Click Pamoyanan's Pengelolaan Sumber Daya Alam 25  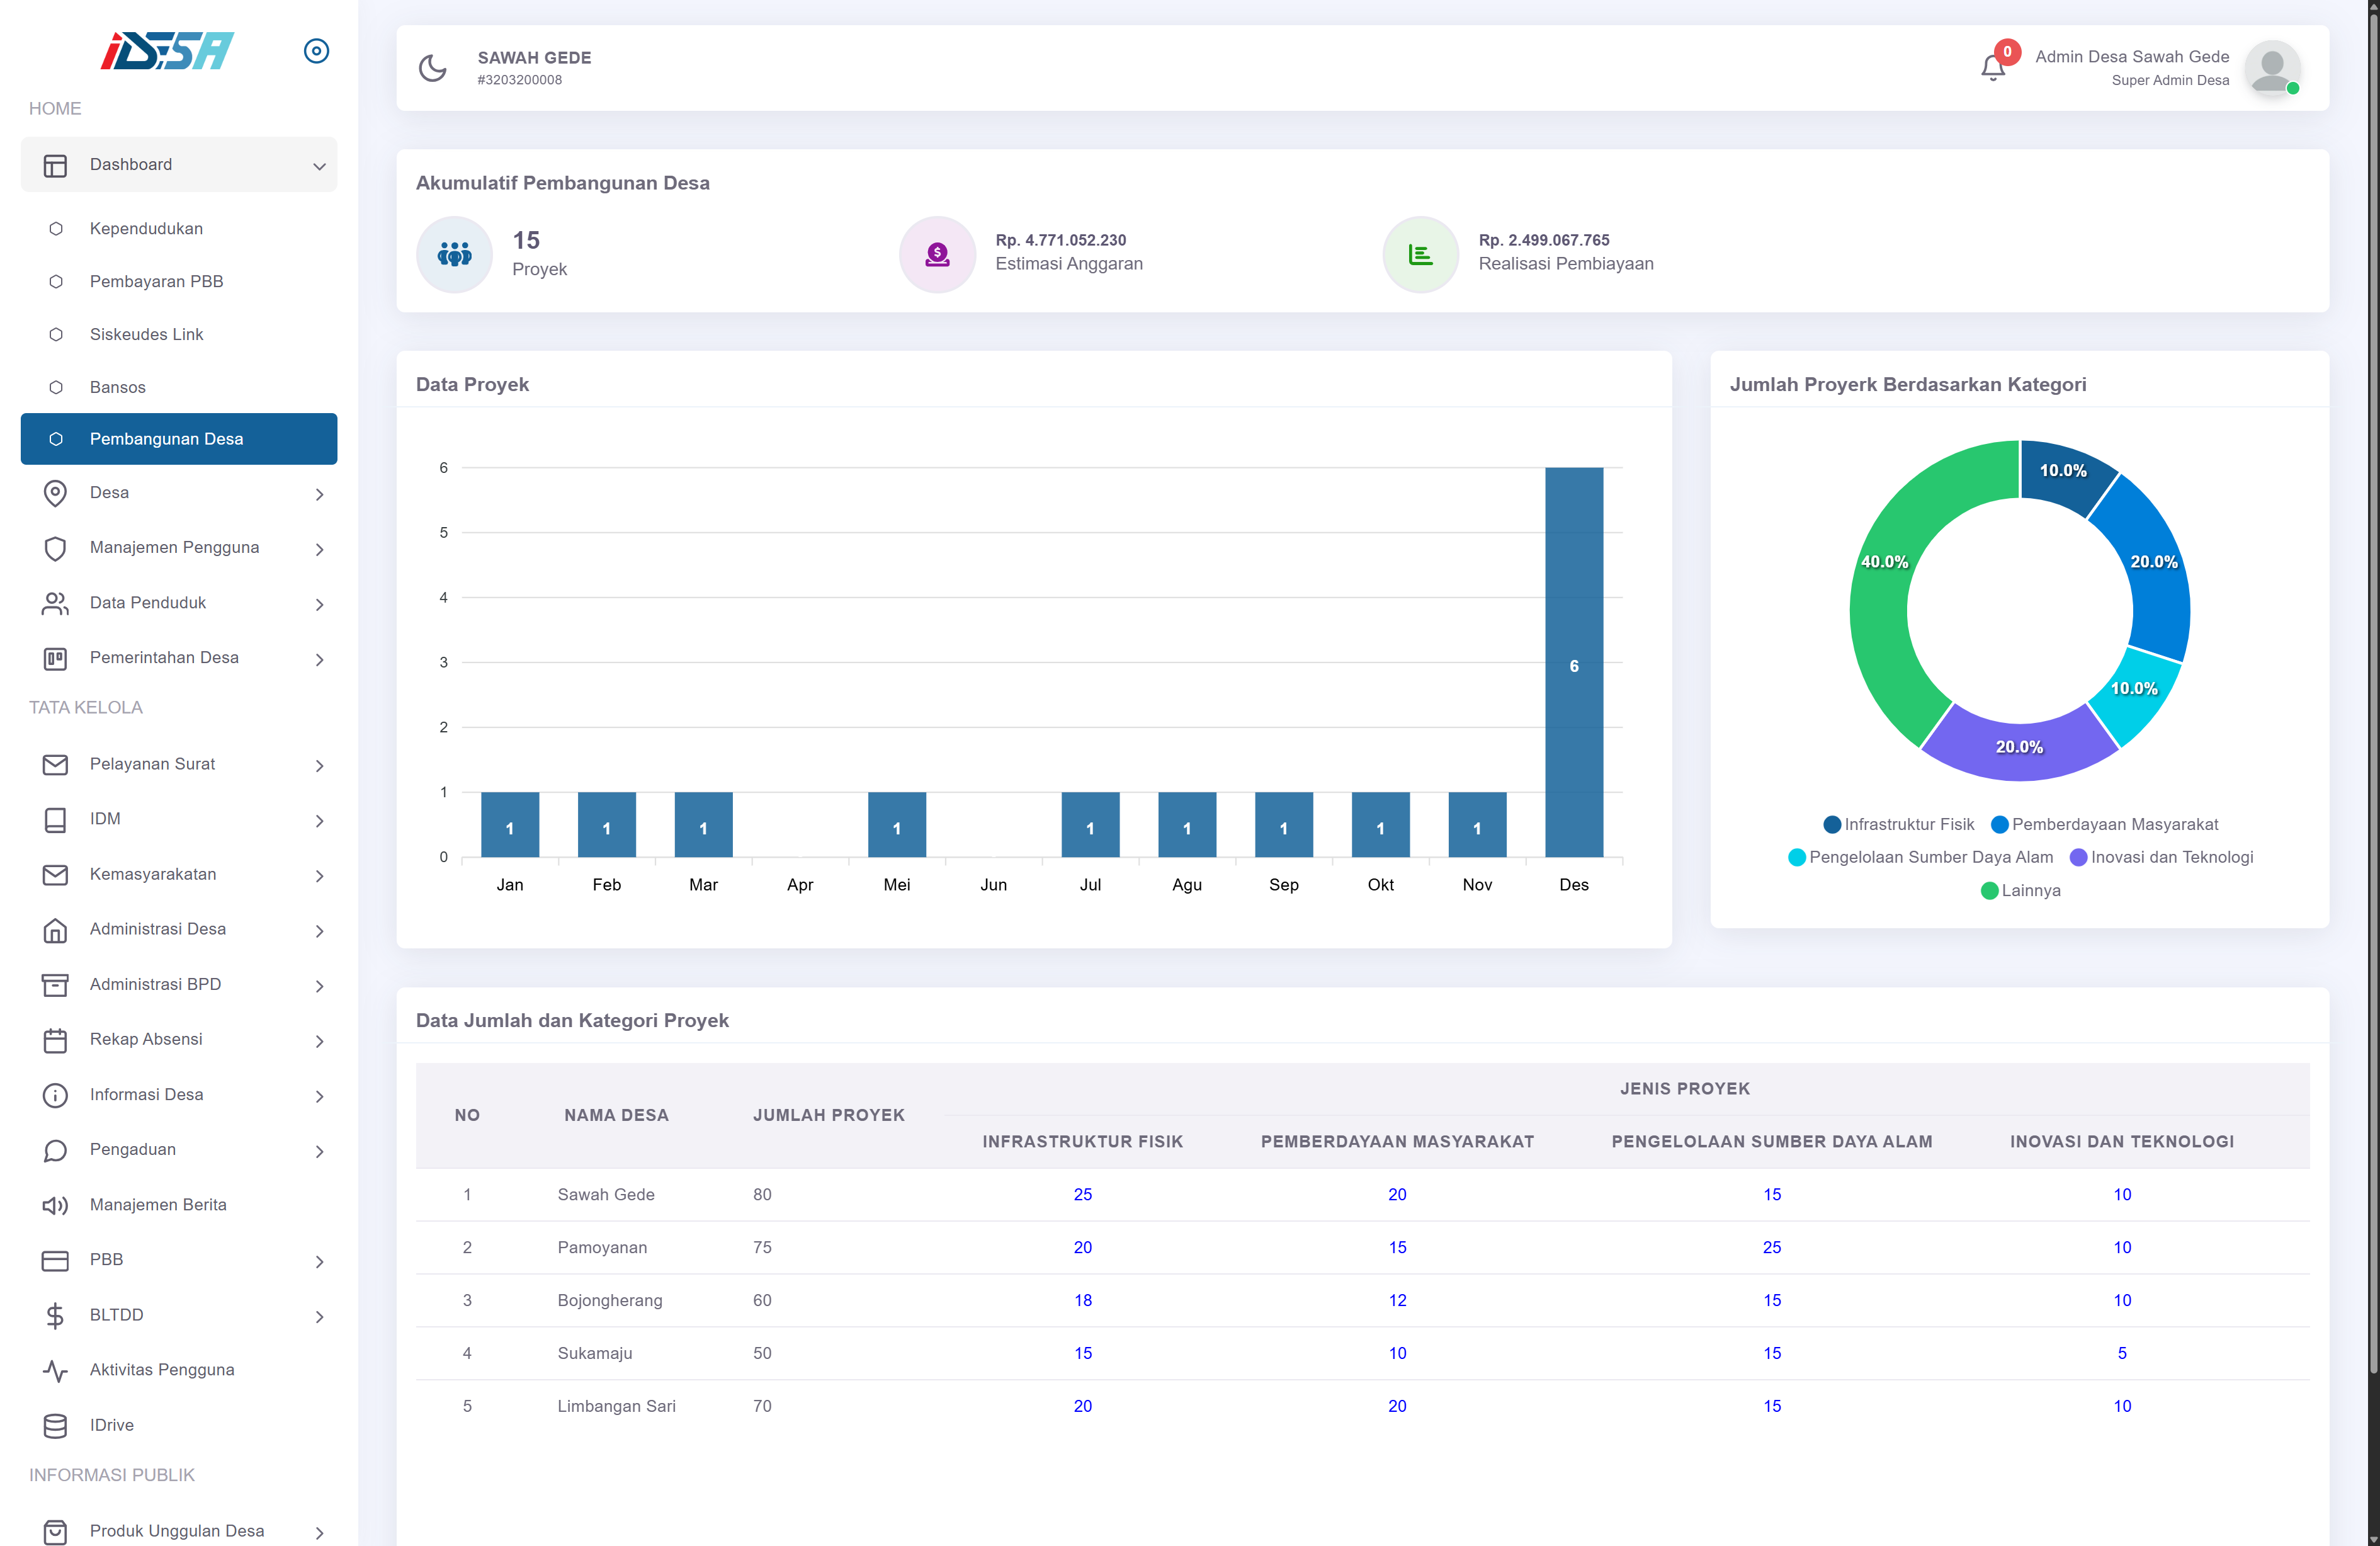1771,1247
